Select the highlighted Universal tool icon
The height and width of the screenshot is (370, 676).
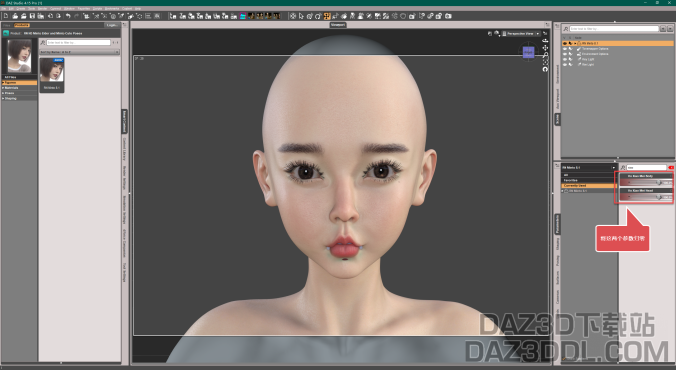[327, 16]
